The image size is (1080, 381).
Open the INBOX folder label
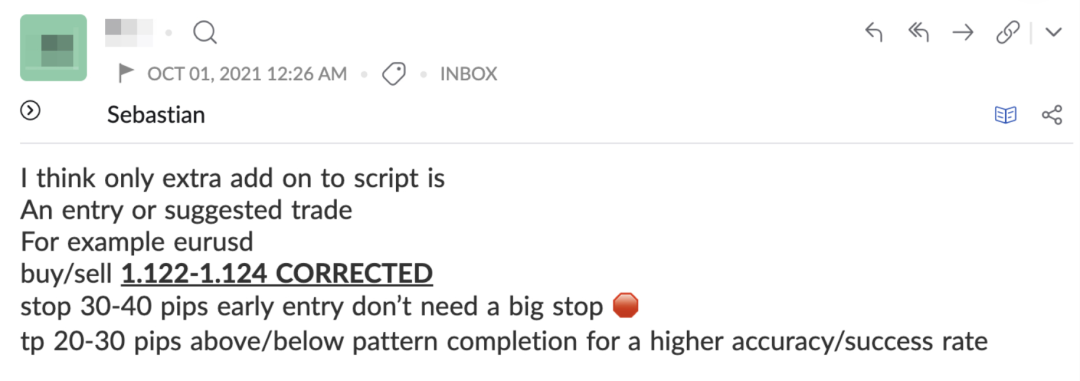click(x=468, y=74)
